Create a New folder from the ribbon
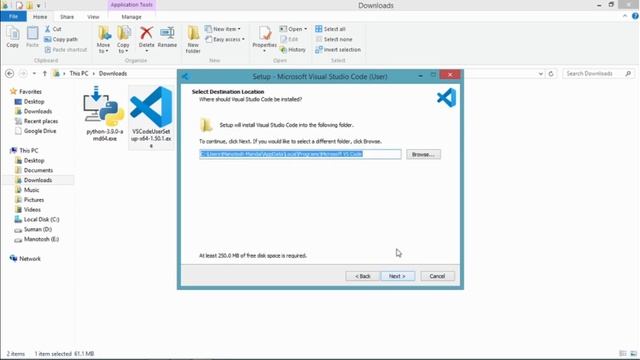 (x=193, y=40)
